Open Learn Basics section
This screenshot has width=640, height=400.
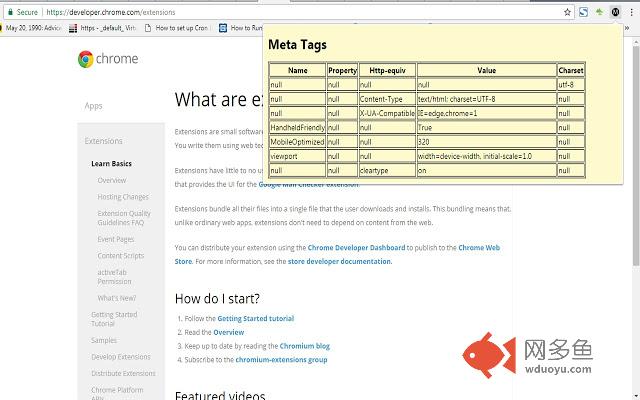pyautogui.click(x=111, y=164)
